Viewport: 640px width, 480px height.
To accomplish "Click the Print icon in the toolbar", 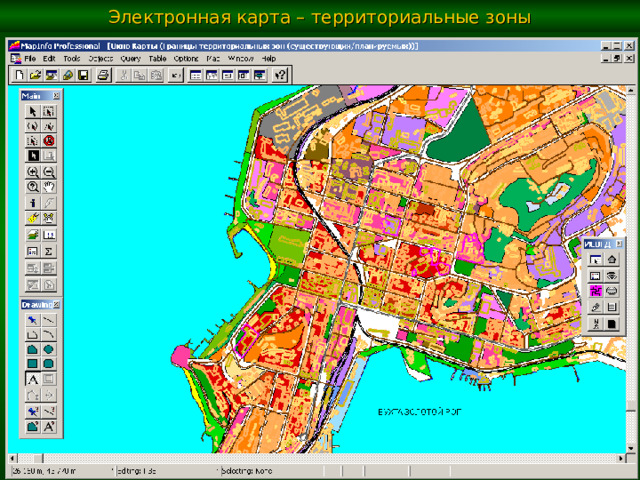I will (x=104, y=75).
